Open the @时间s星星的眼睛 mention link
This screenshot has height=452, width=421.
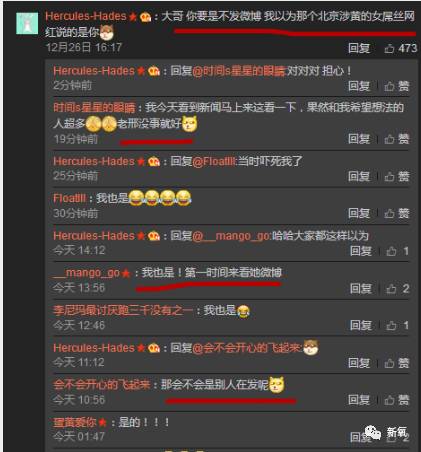tap(239, 71)
